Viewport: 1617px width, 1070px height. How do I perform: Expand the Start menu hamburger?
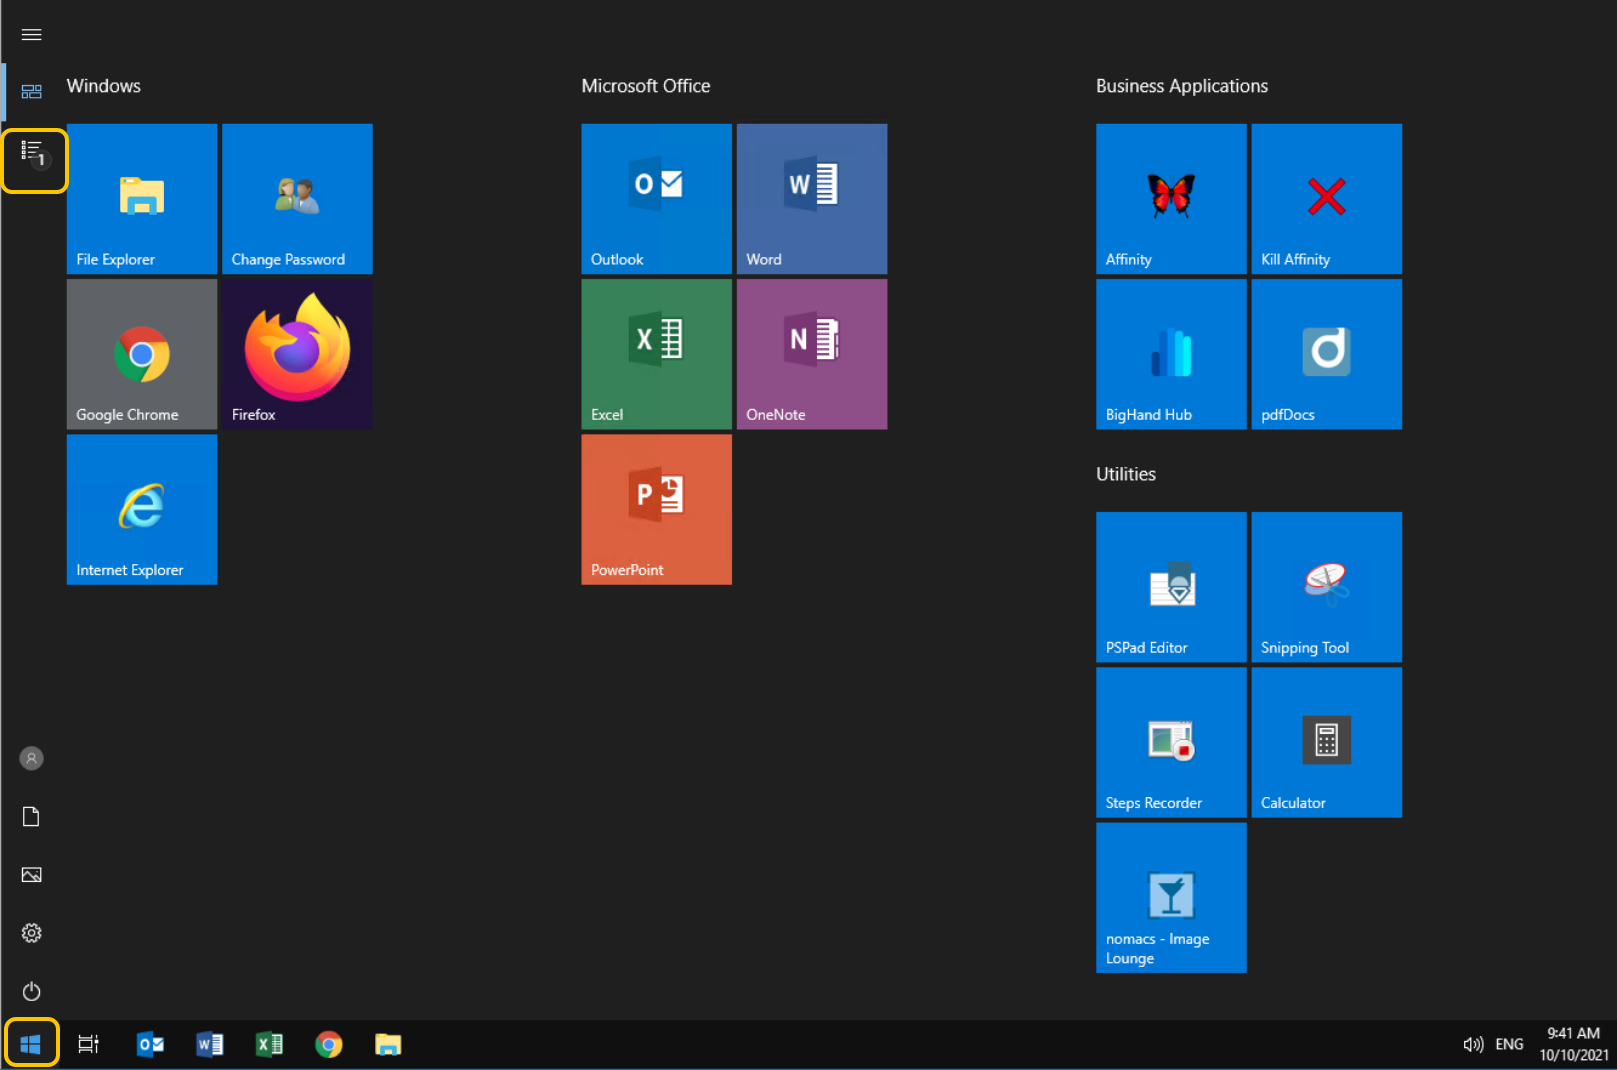point(32,35)
